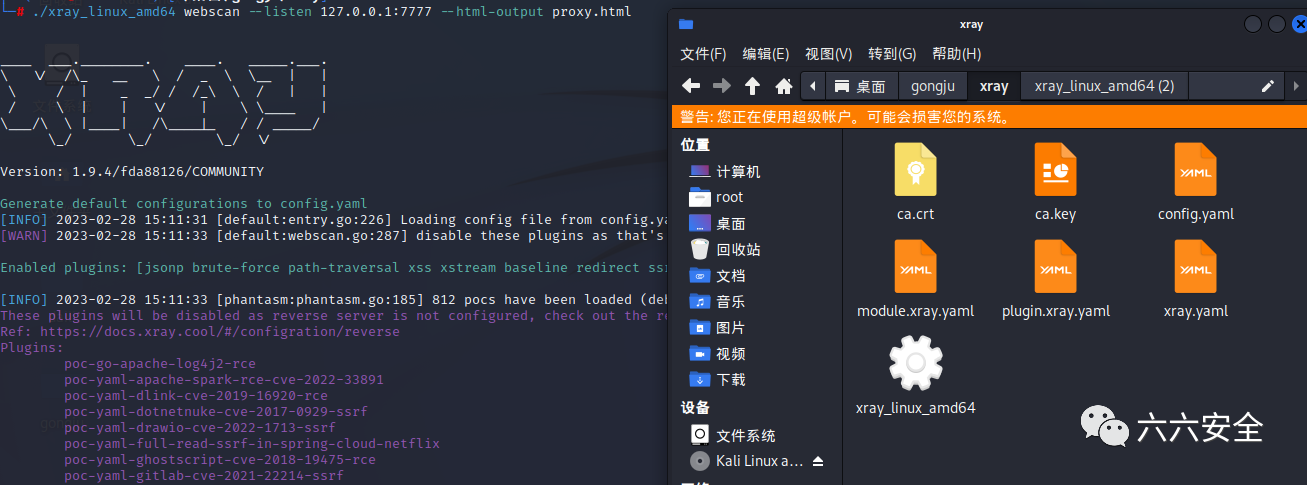
Task: Open the 帮助(H) menu
Action: (956, 54)
